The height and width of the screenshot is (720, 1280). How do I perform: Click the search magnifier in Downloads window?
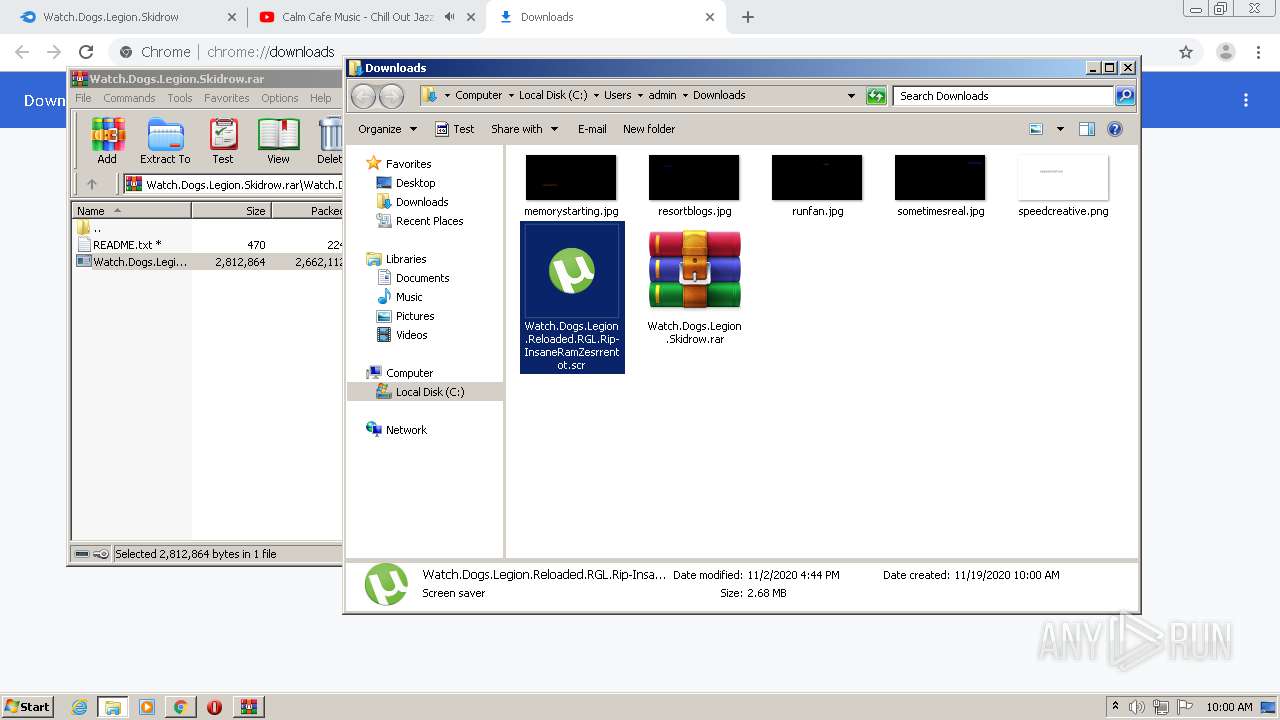tap(1125, 96)
